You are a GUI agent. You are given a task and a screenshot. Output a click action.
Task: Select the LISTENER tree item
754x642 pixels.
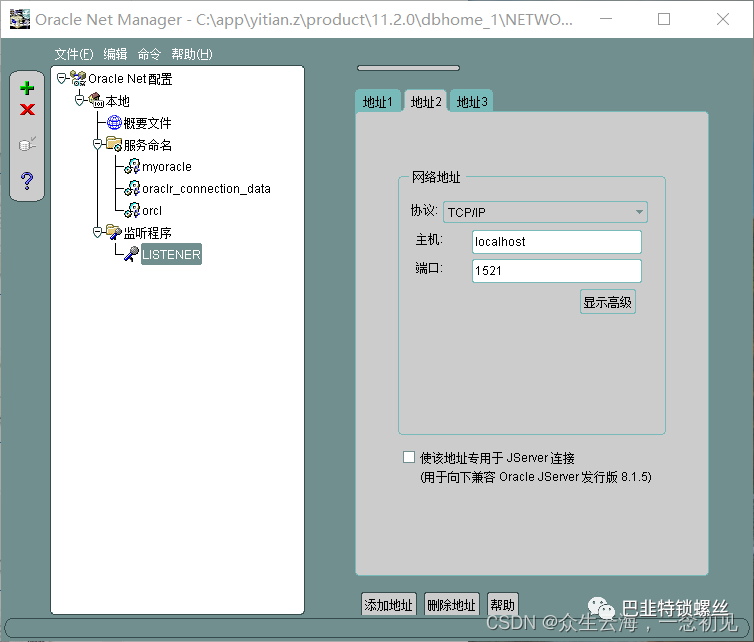171,254
